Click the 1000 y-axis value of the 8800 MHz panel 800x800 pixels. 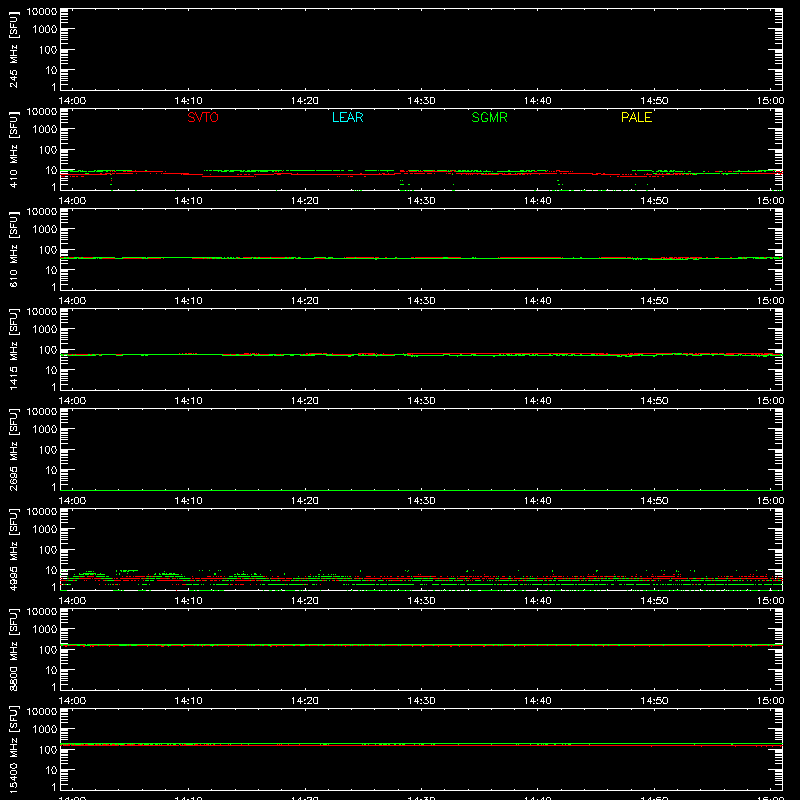coord(45,630)
